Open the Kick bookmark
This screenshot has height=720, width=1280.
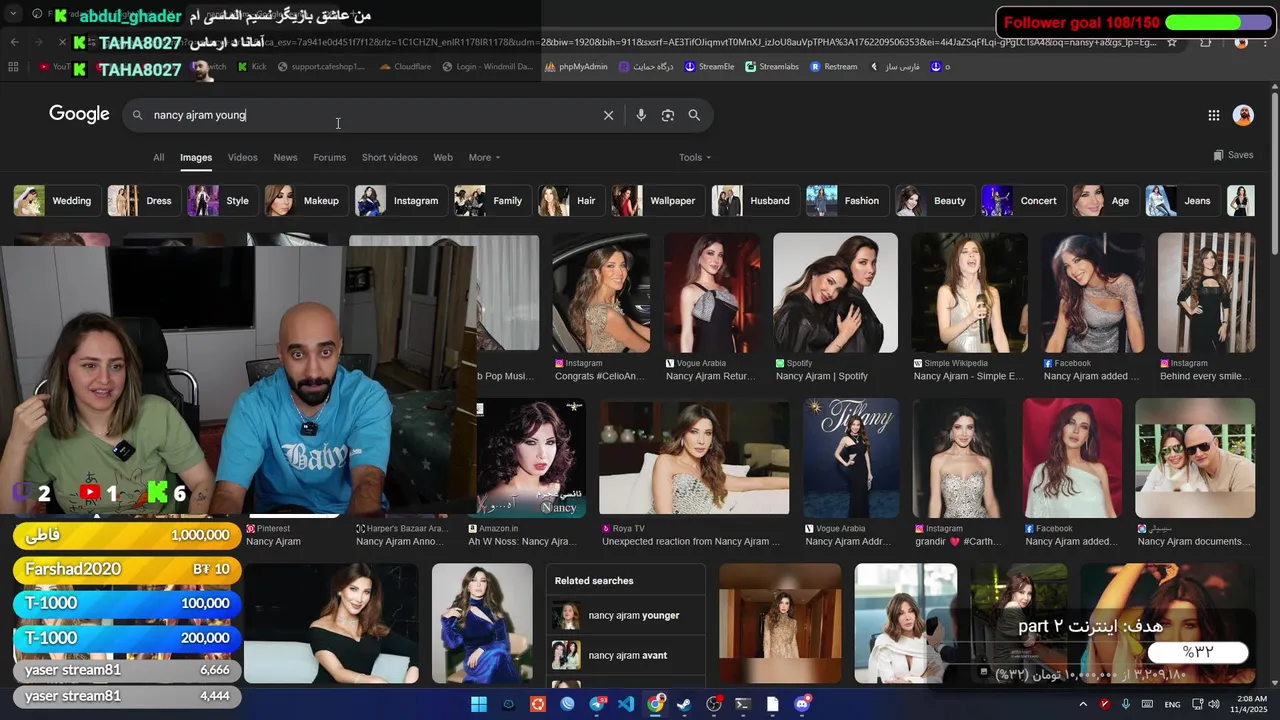252,67
